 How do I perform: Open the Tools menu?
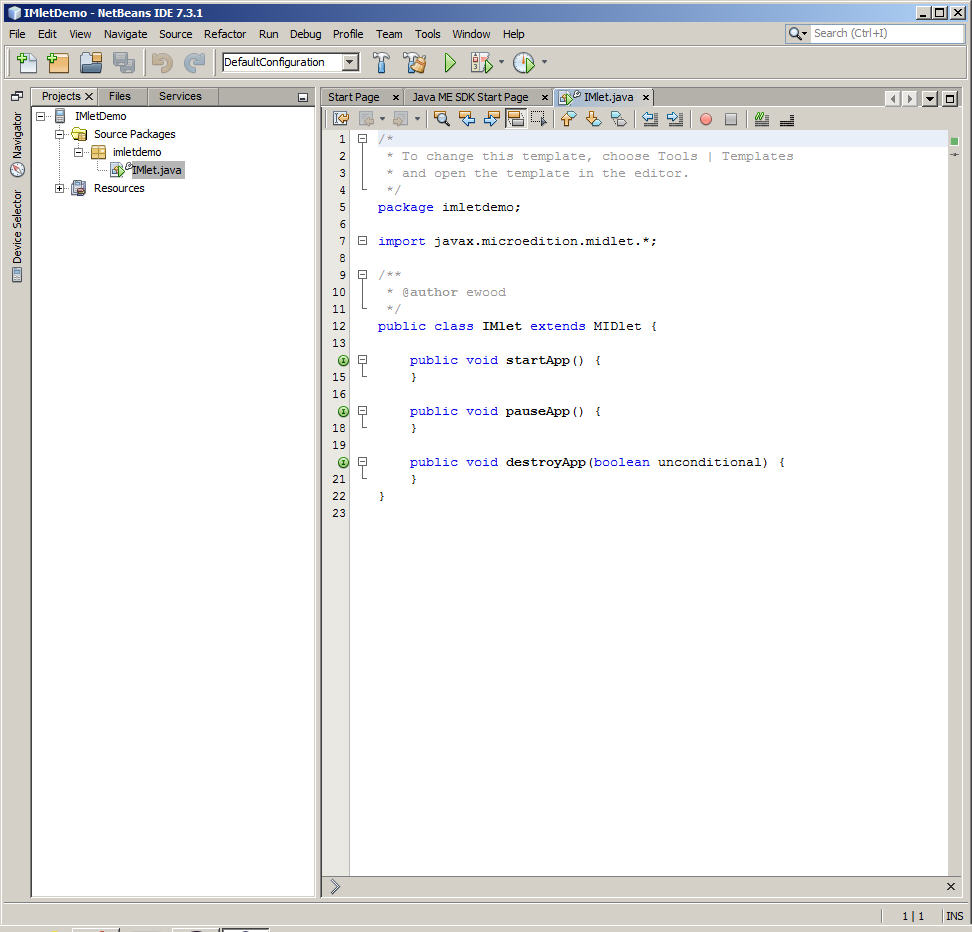pyautogui.click(x=428, y=34)
